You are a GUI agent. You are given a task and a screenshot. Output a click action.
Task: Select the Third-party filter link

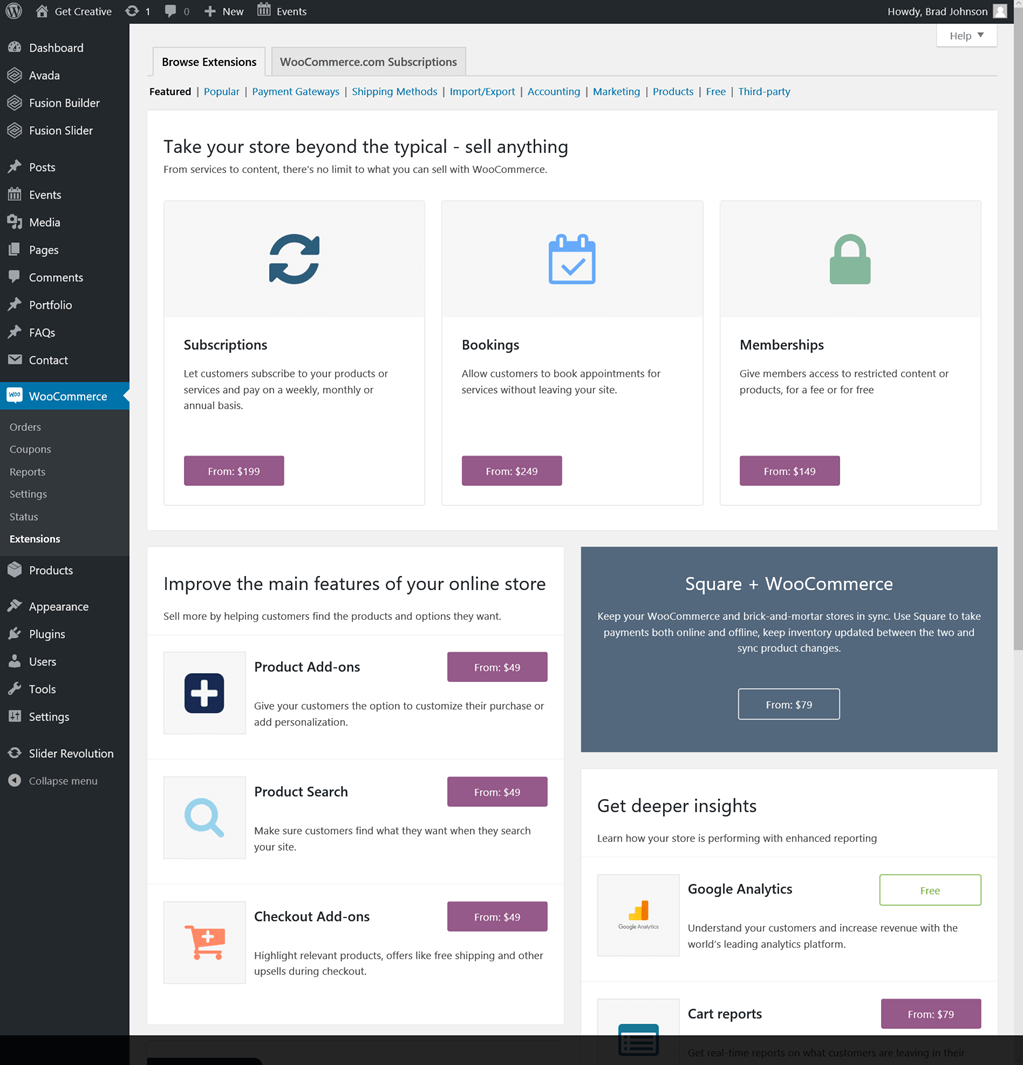click(764, 92)
